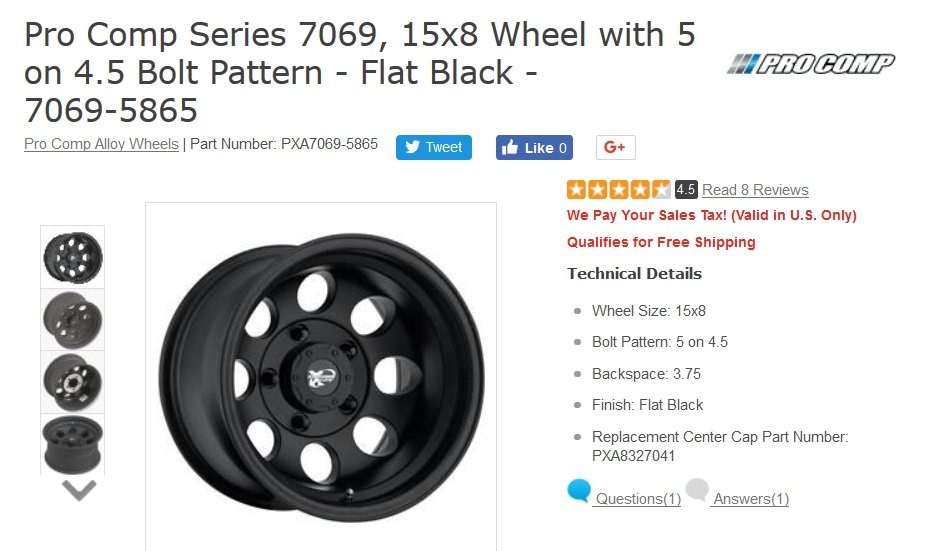Share the product with Tweet button
The height and width of the screenshot is (551, 927).
click(x=434, y=147)
